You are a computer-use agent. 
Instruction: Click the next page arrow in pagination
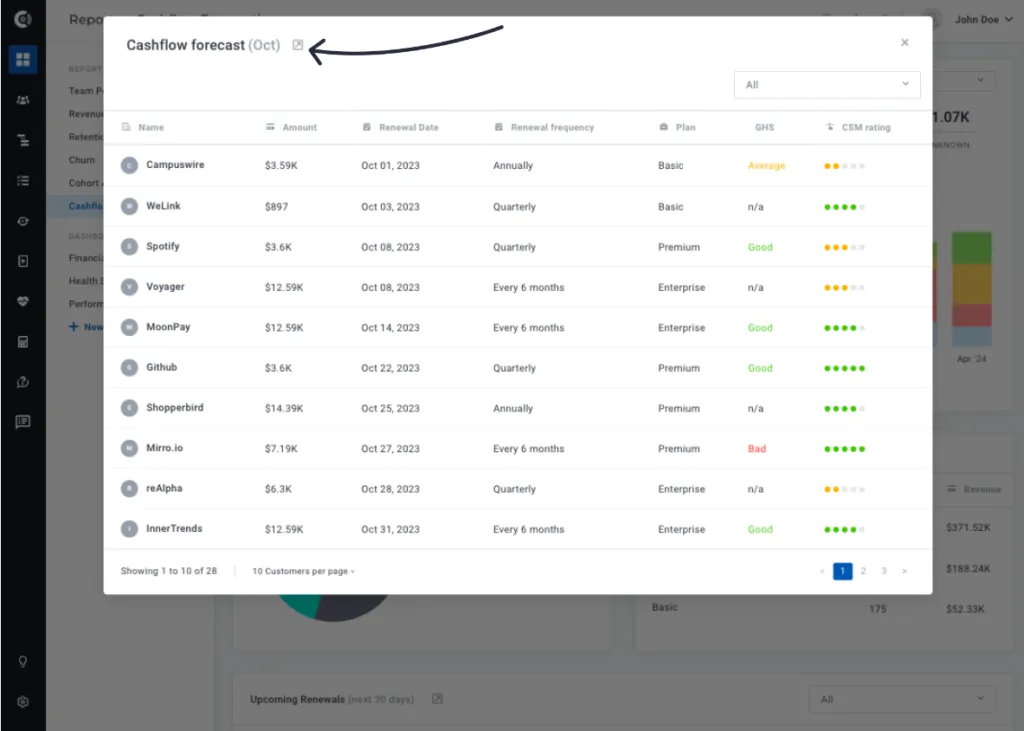tap(904, 572)
